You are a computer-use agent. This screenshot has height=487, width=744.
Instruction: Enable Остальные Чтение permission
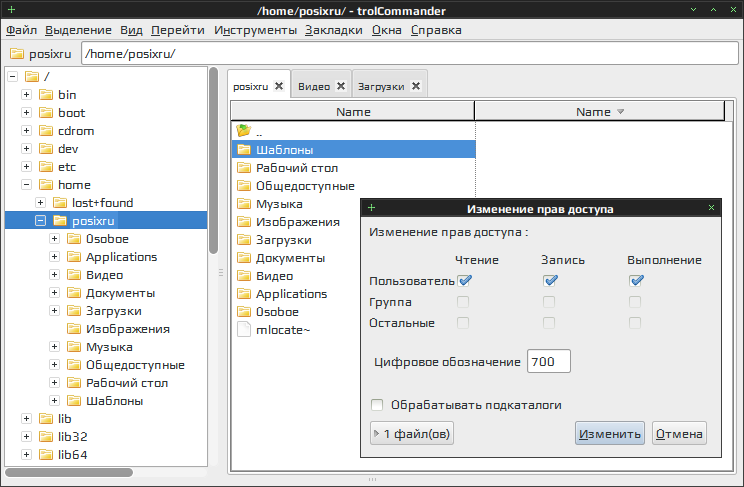click(463, 323)
